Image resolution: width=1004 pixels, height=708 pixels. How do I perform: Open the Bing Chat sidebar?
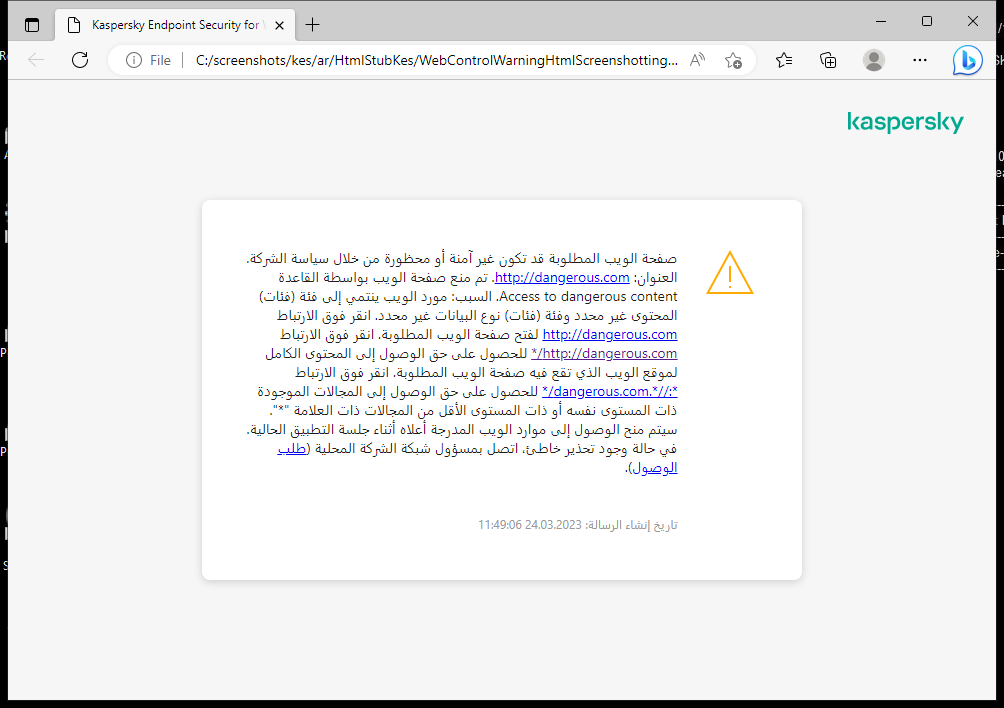[966, 60]
